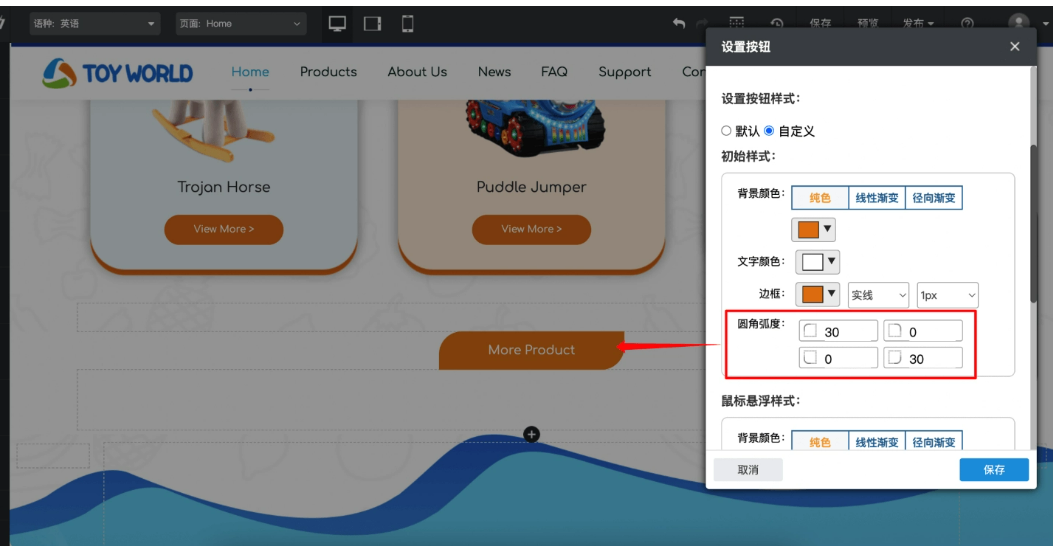
Task: Close the 设置按钮 dialog
Action: point(1015,47)
